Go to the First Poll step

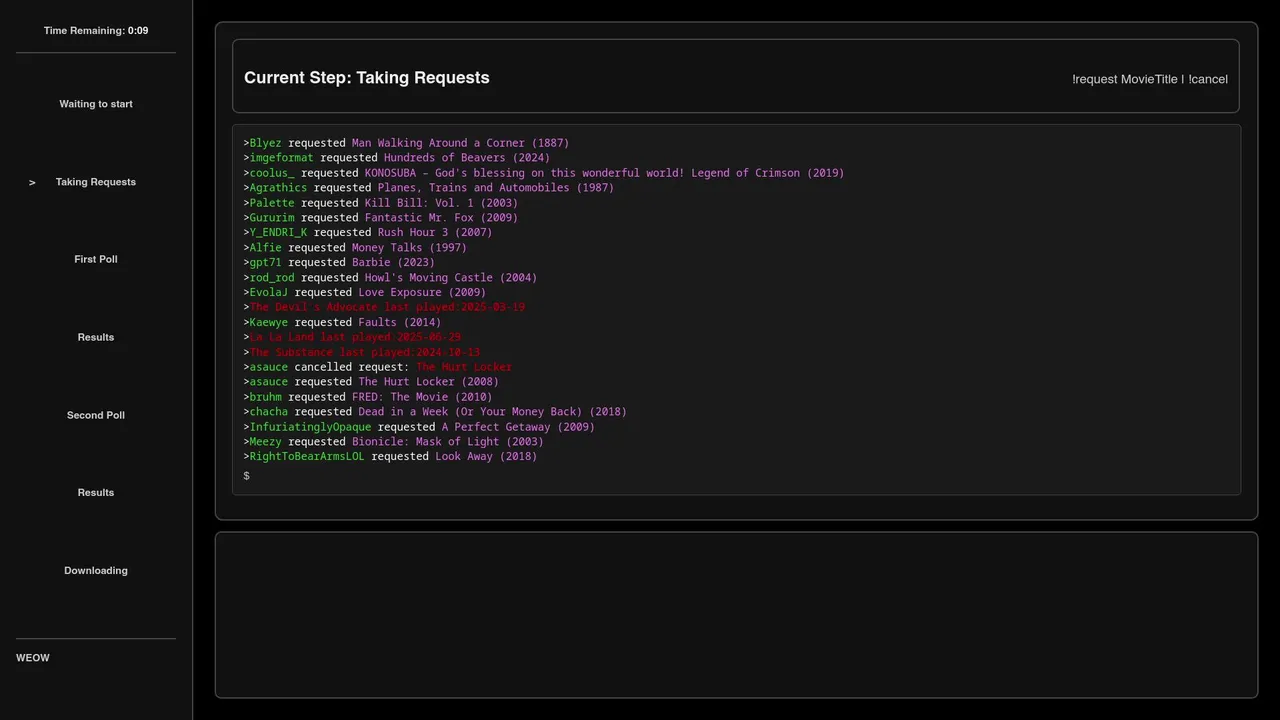(x=96, y=259)
